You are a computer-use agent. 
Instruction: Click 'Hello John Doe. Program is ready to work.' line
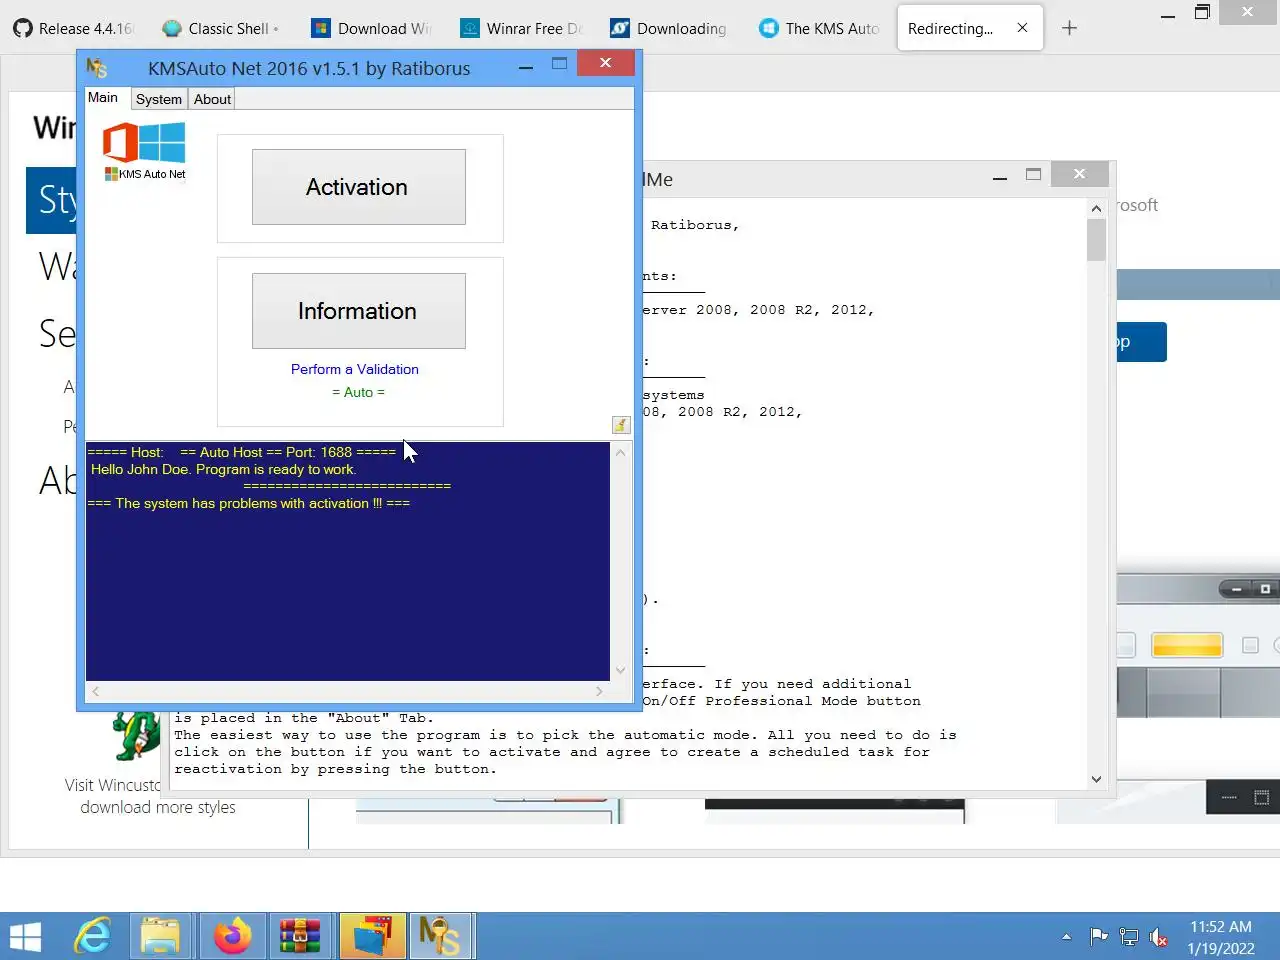(223, 469)
